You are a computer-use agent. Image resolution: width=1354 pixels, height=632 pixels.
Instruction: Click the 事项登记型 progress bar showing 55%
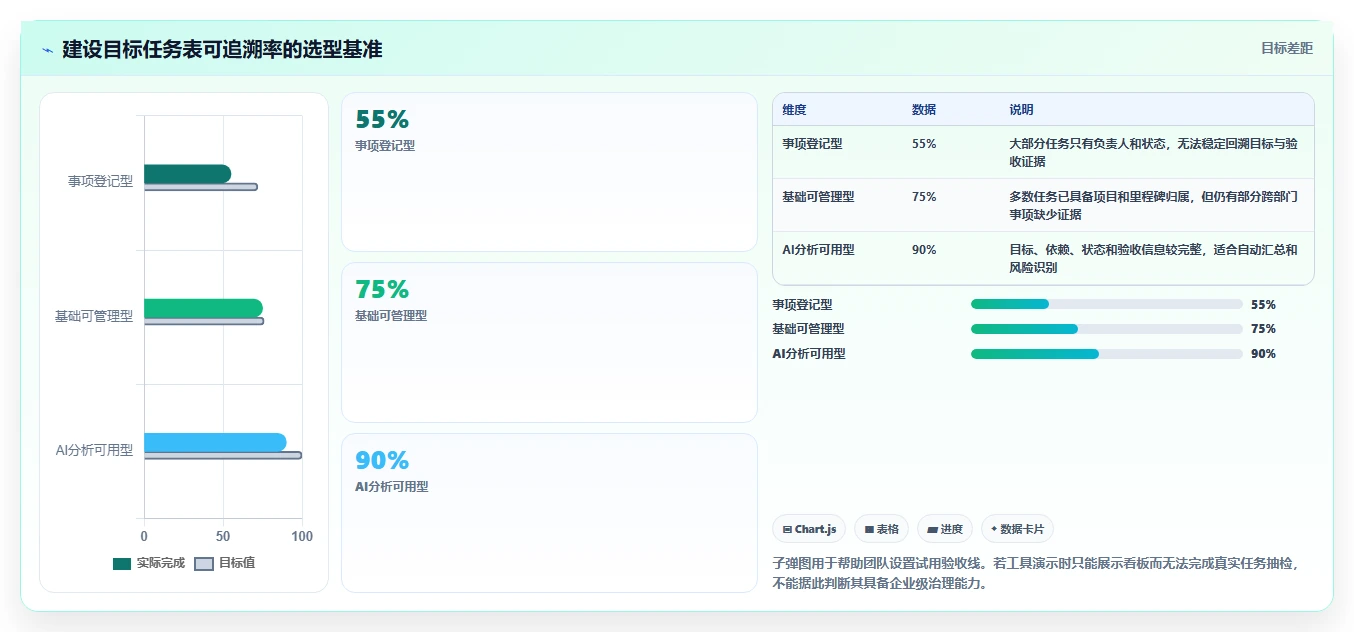[1107, 304]
